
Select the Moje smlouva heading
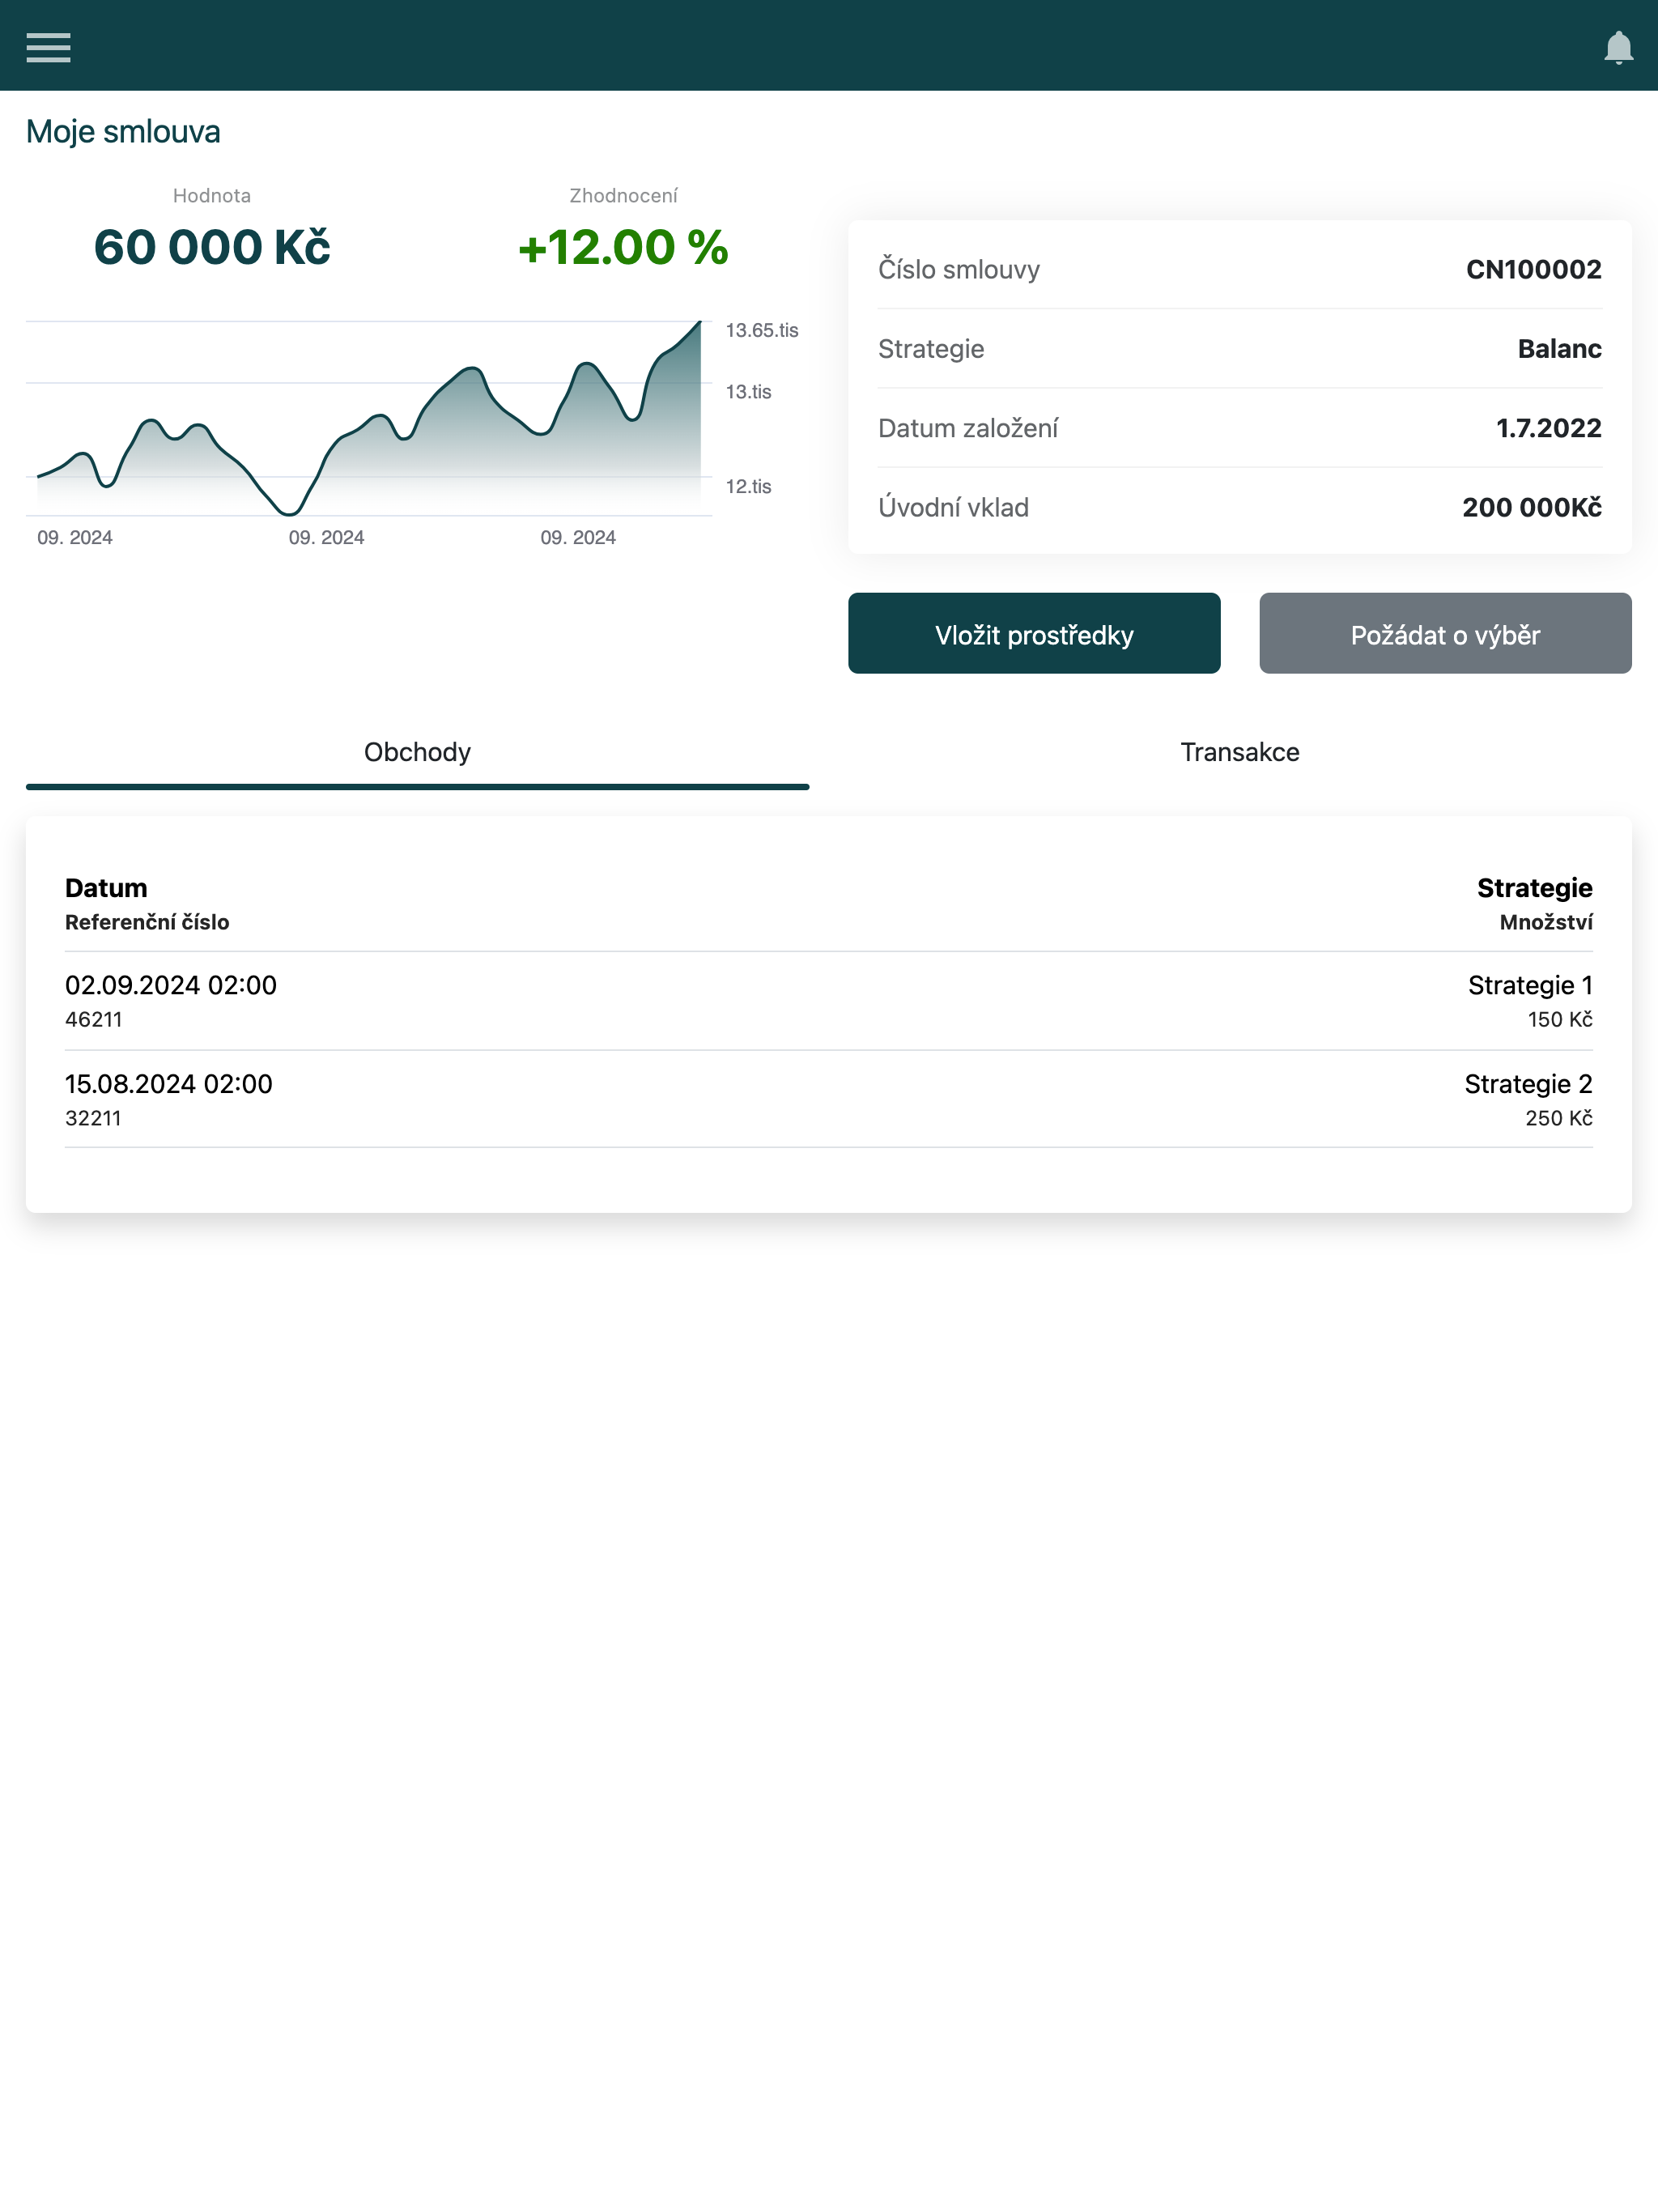click(x=123, y=132)
